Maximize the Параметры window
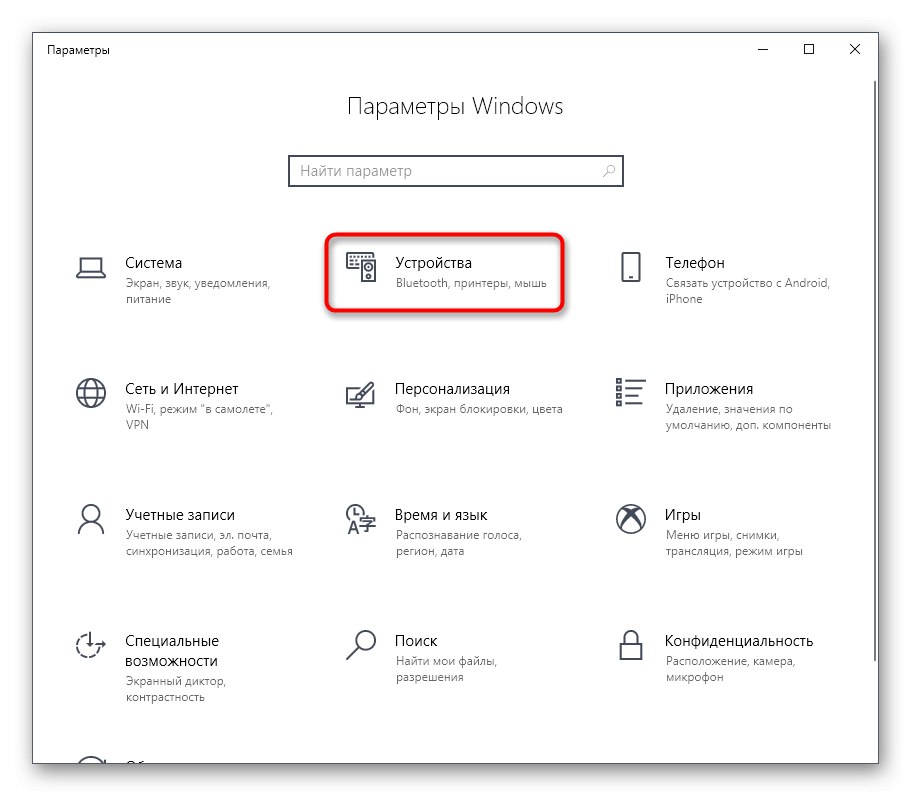Screen dimensions: 911x796 (809, 49)
